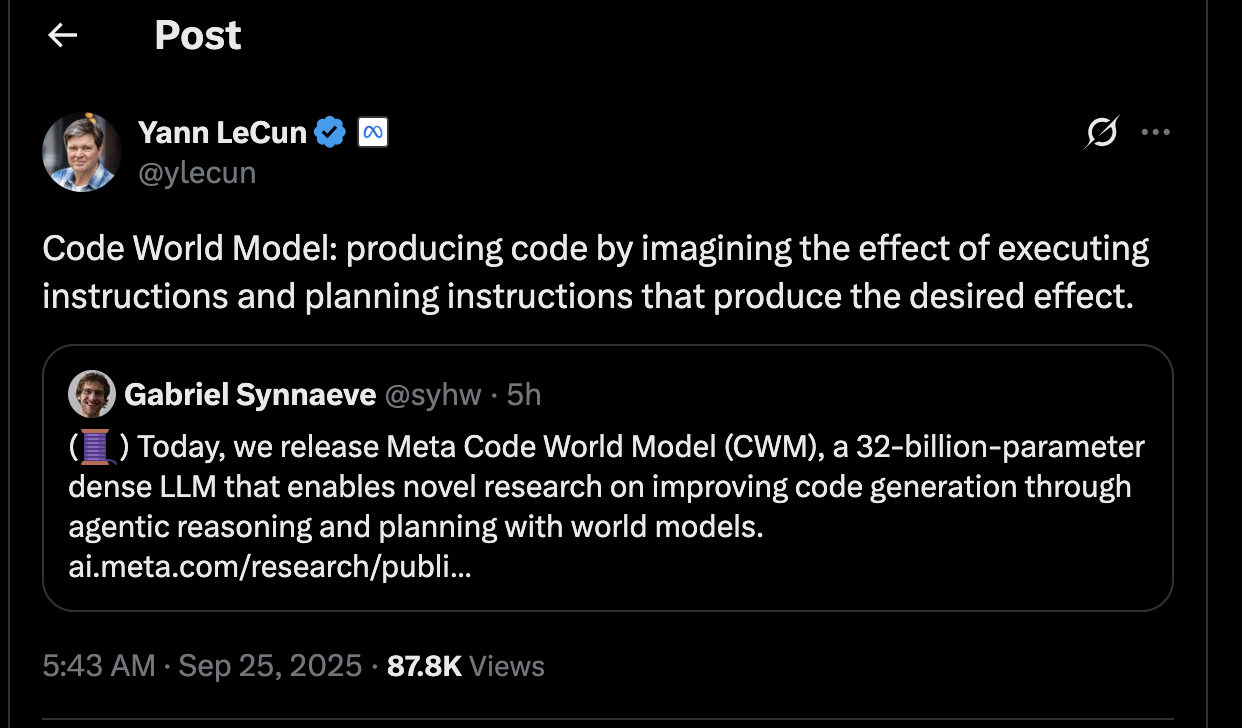Click the main Code World Model tweet text
This screenshot has height=728, width=1242.
coord(596,272)
